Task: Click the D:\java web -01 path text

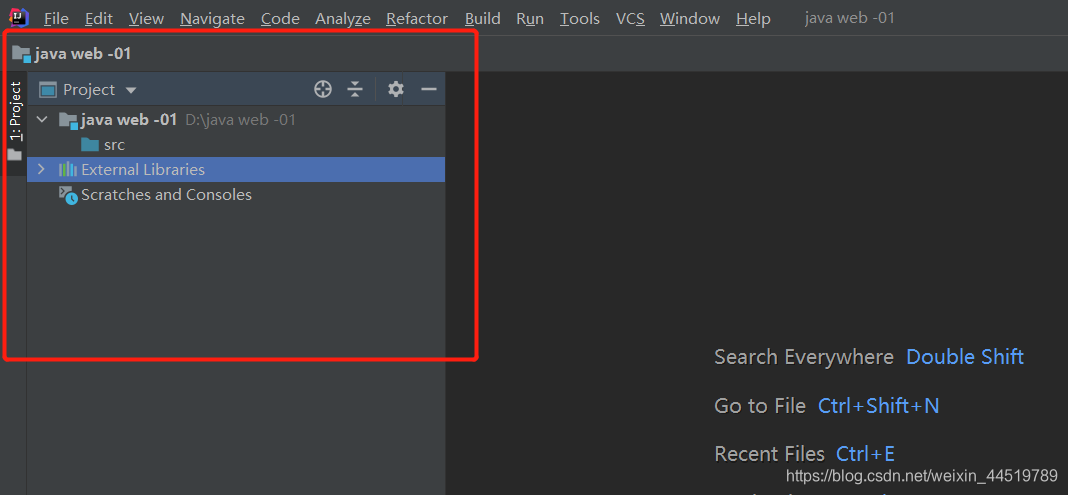Action: [x=240, y=121]
